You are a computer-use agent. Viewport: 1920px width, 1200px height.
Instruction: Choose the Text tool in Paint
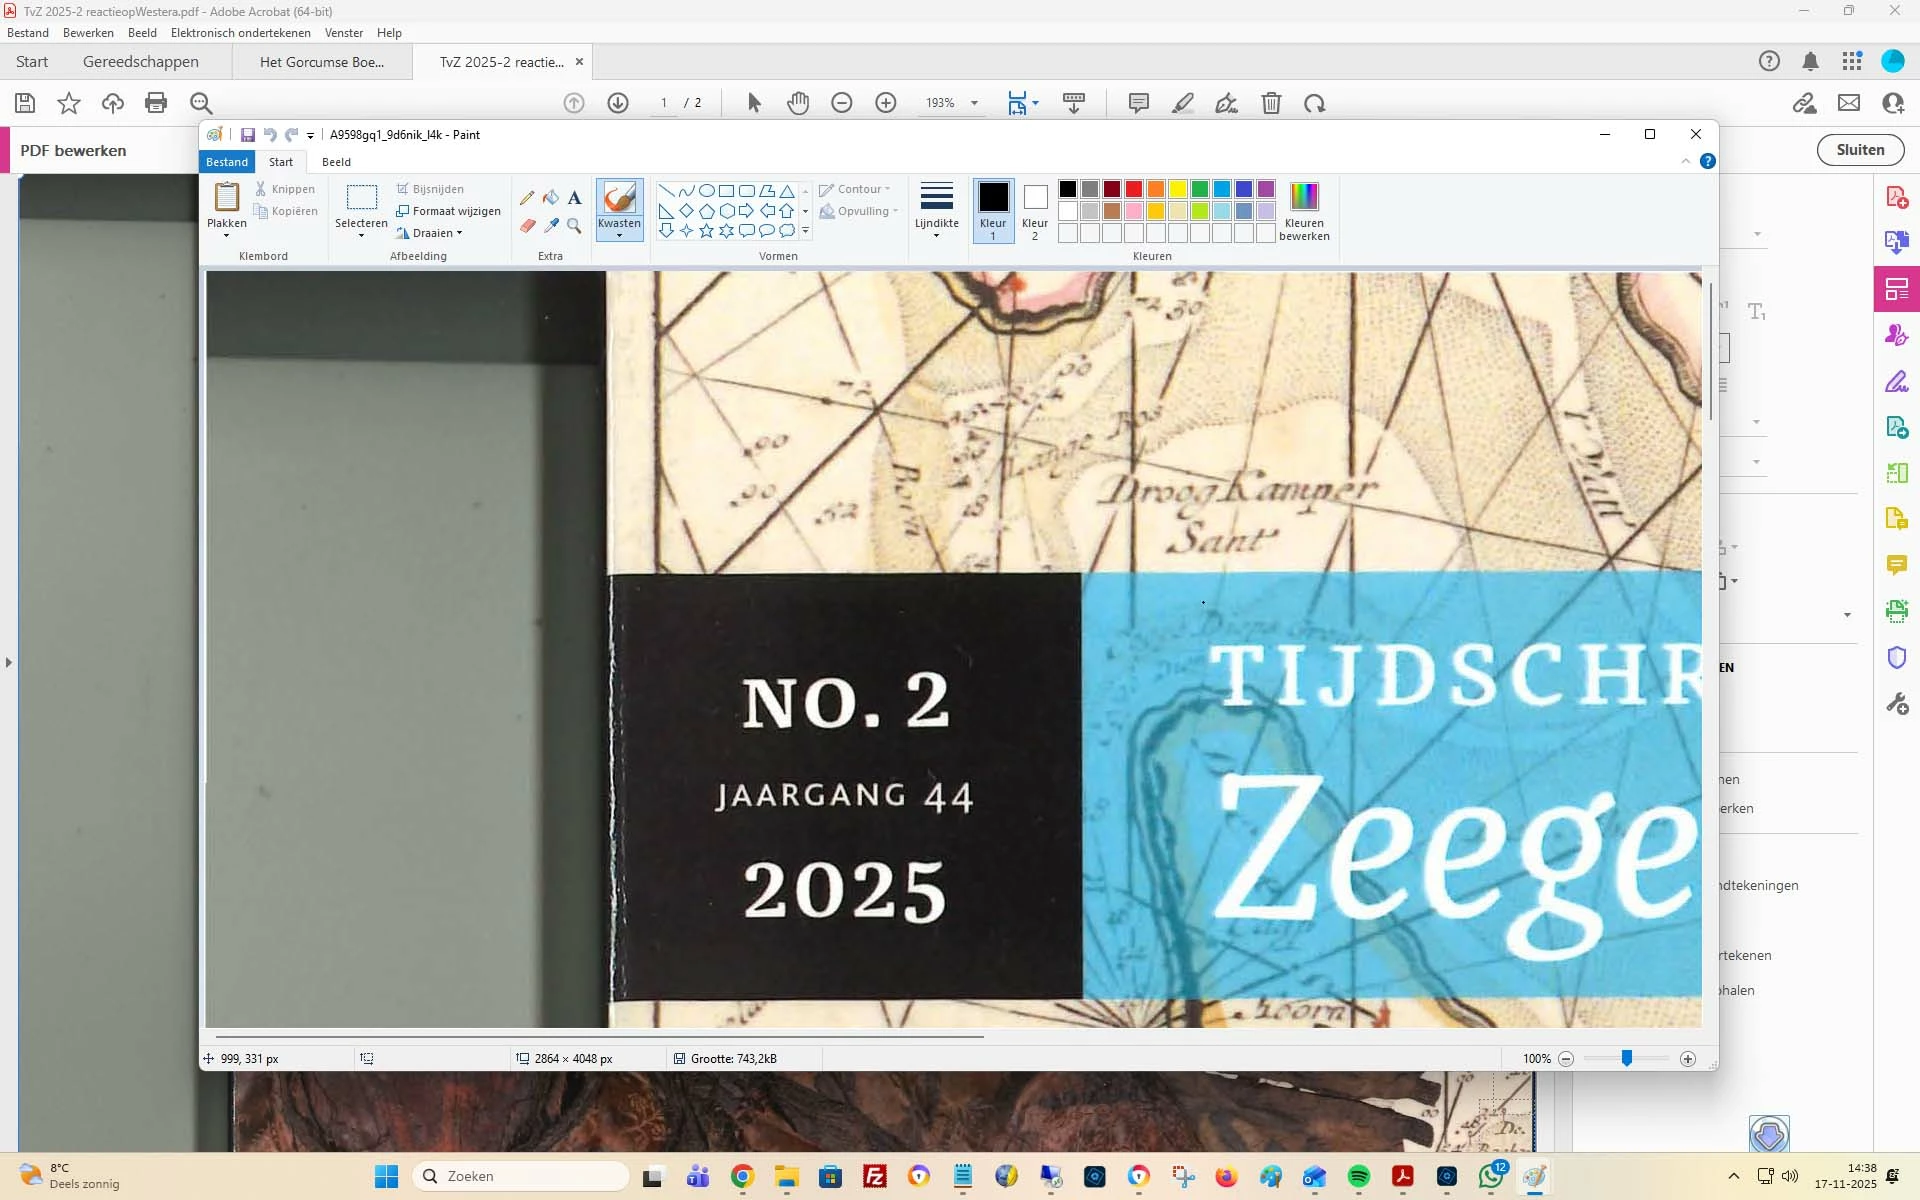(574, 197)
